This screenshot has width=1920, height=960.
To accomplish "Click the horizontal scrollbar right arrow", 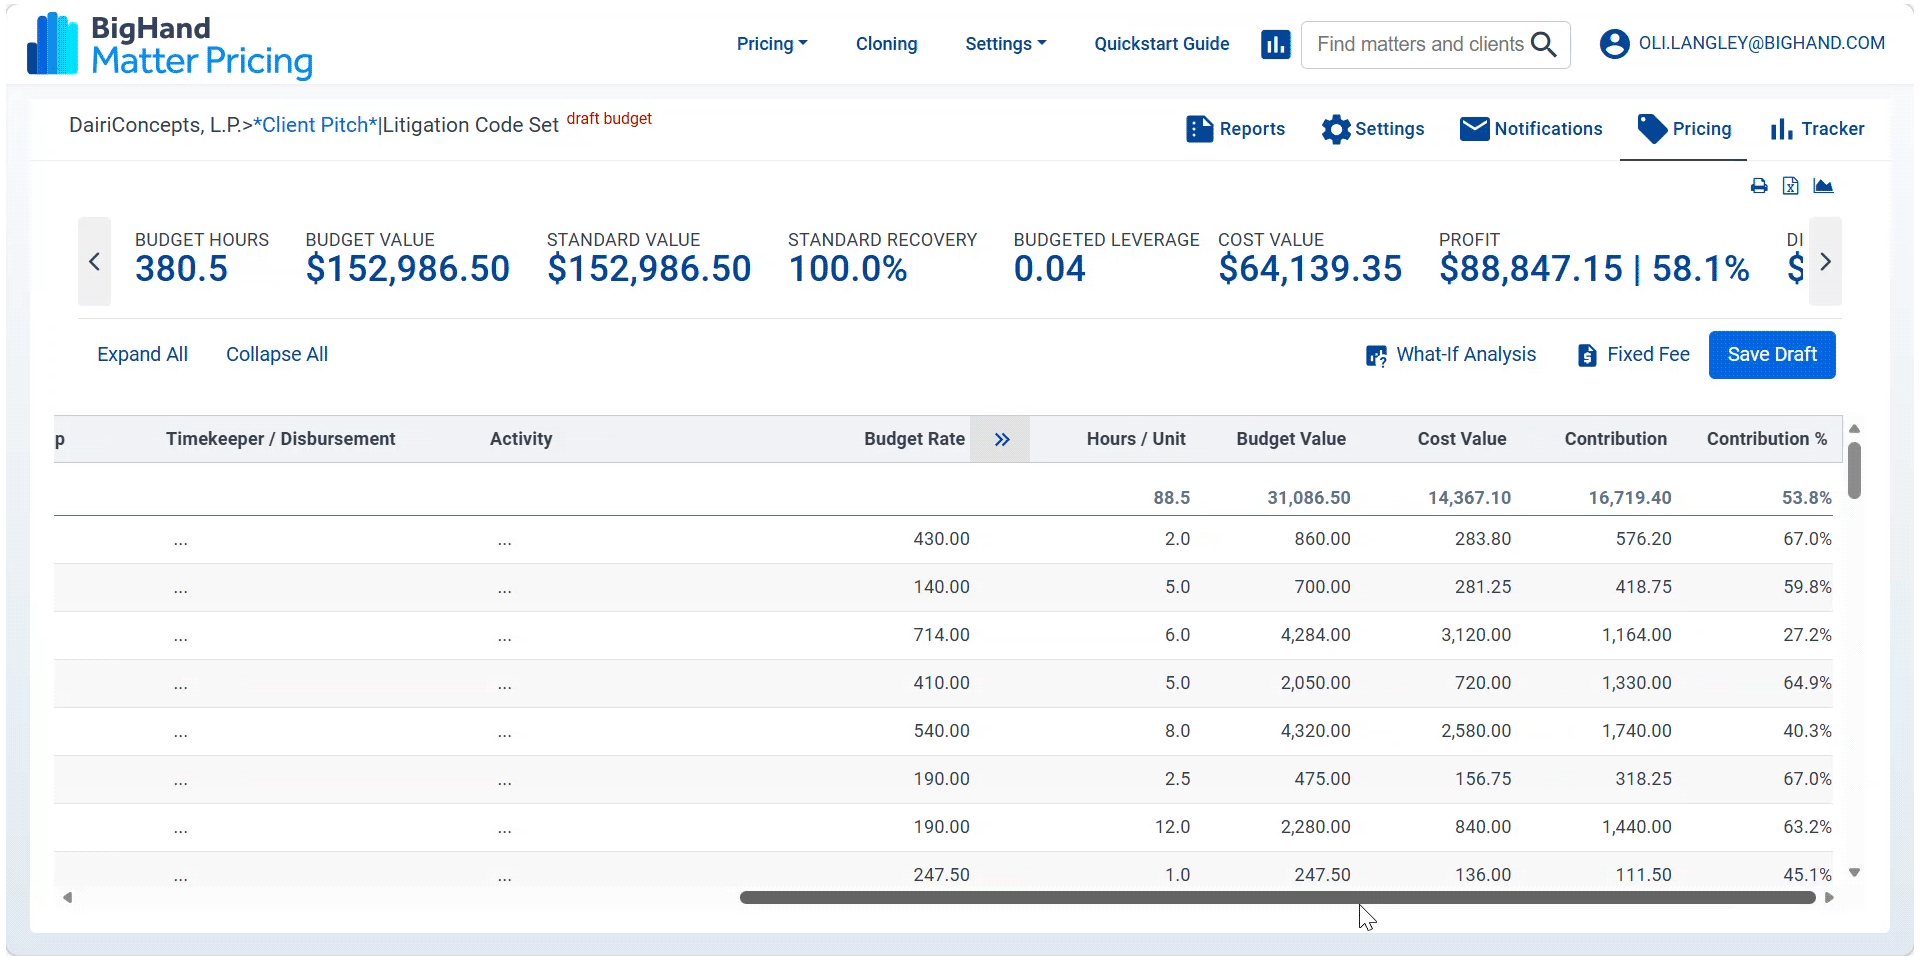I will [1829, 898].
